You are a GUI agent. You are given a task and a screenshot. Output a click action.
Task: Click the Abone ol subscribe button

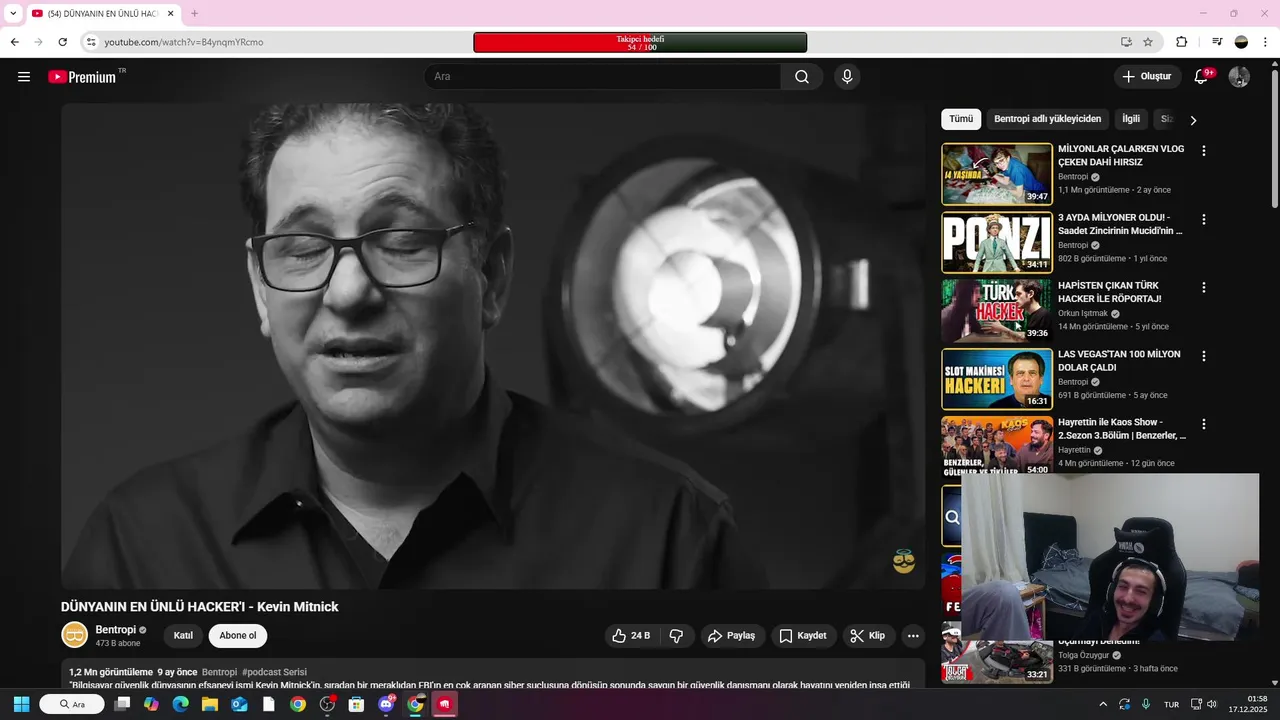tap(238, 636)
